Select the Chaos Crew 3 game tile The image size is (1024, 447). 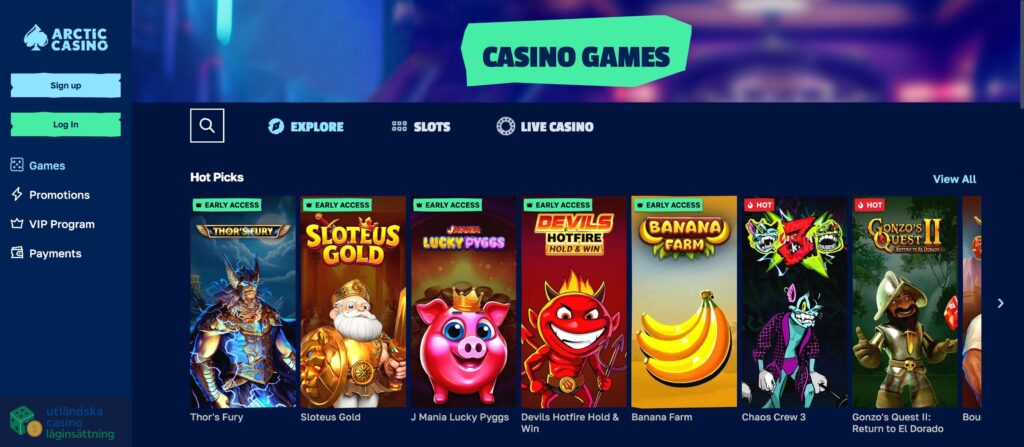tap(794, 302)
